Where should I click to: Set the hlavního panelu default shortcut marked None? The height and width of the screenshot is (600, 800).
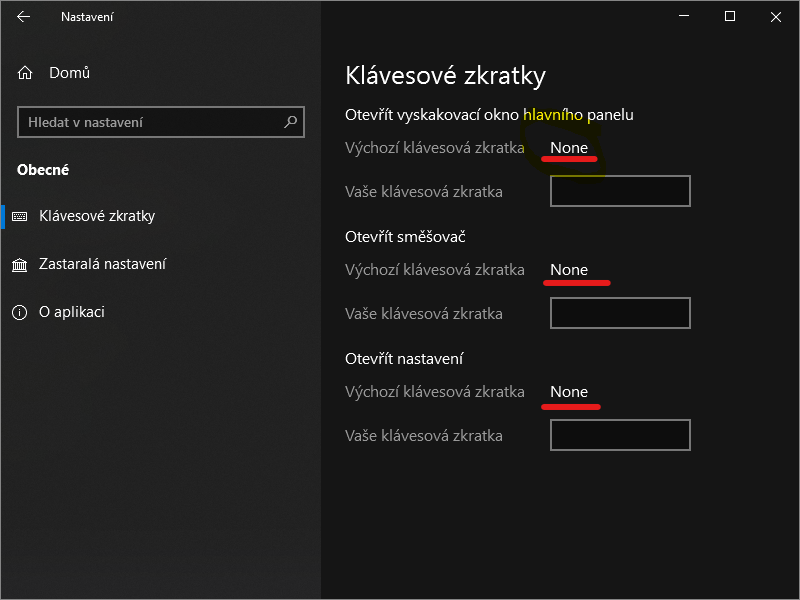(x=568, y=147)
